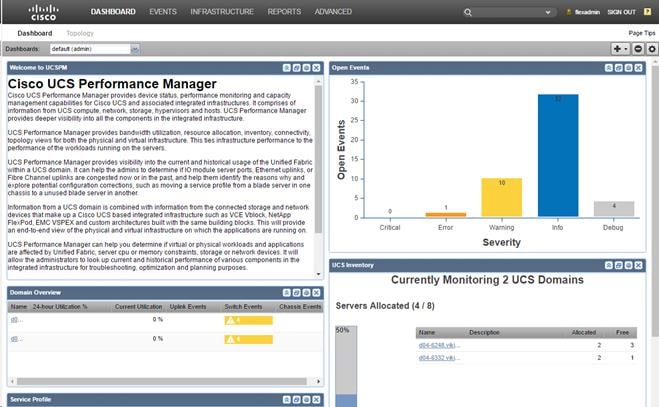The image size is (659, 407).
Task: Open the help question mark icon
Action: point(648,12)
